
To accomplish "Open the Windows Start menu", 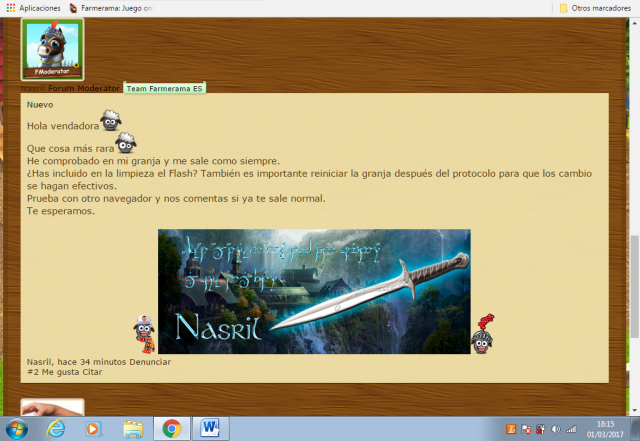I will tap(17, 428).
